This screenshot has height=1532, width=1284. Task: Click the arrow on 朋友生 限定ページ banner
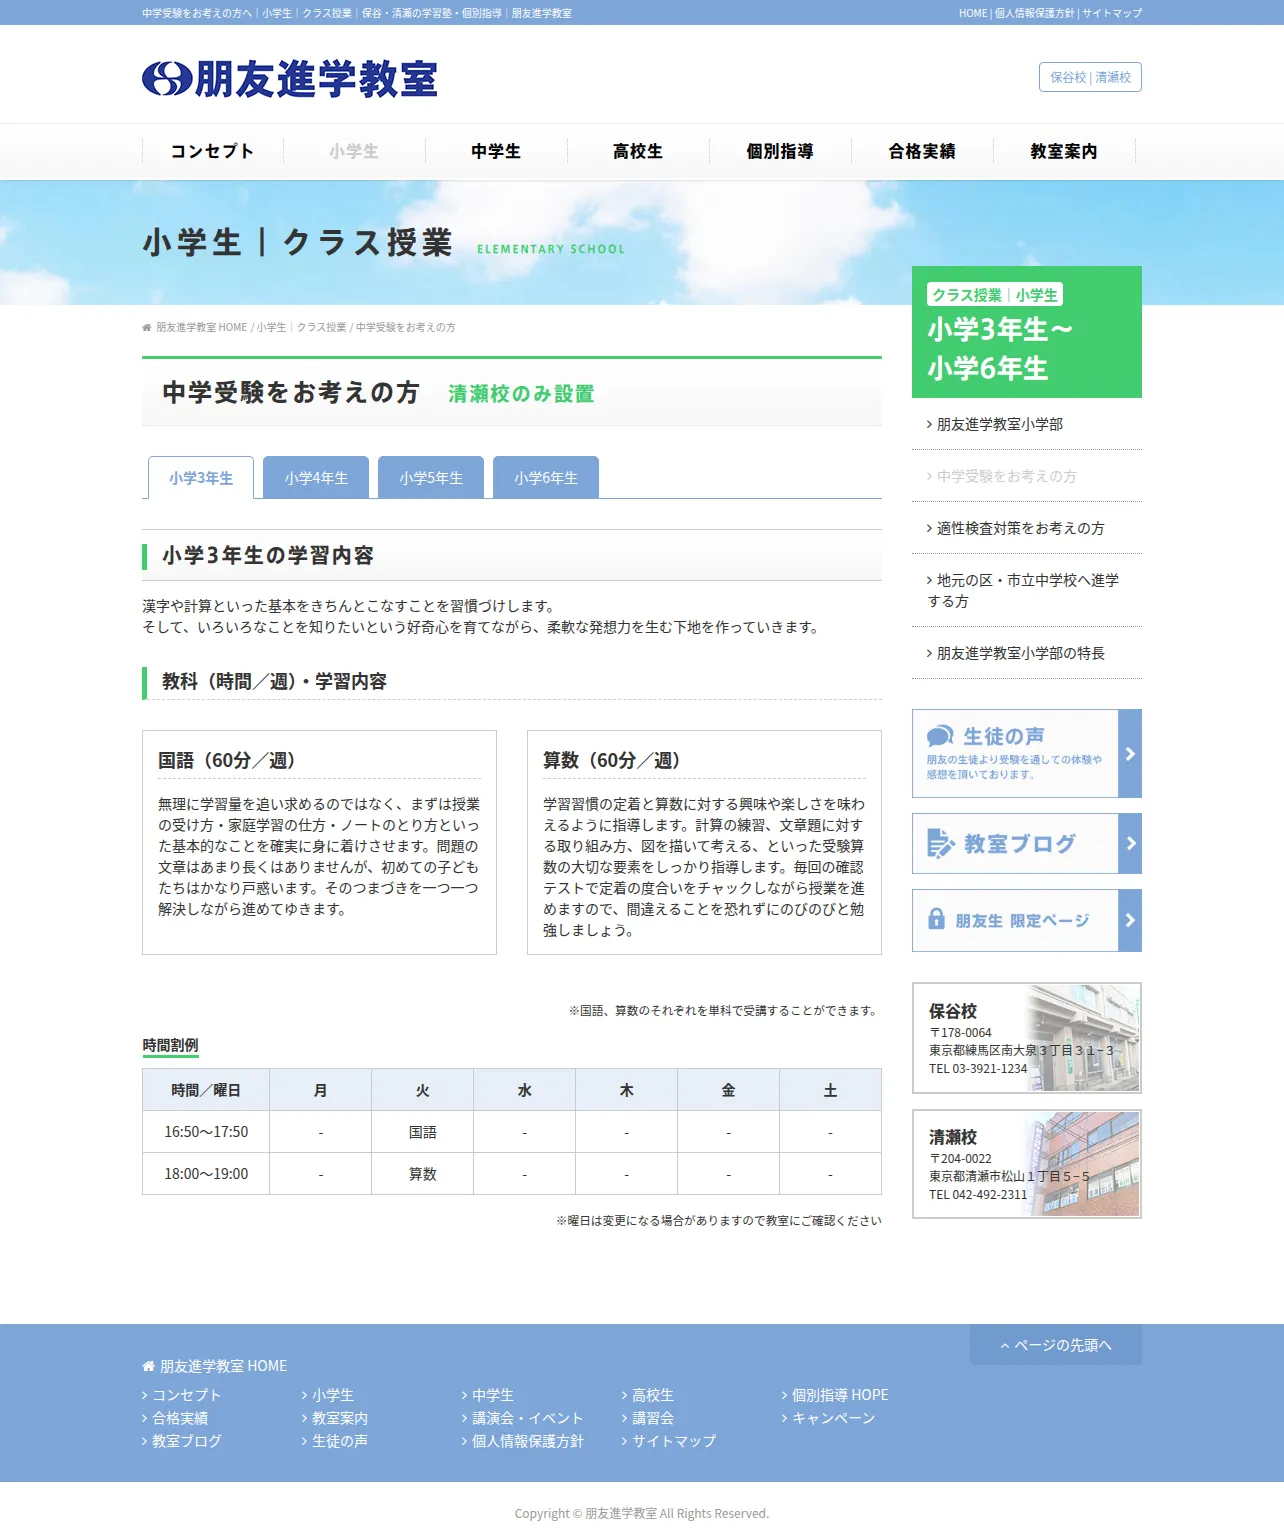click(x=1130, y=920)
